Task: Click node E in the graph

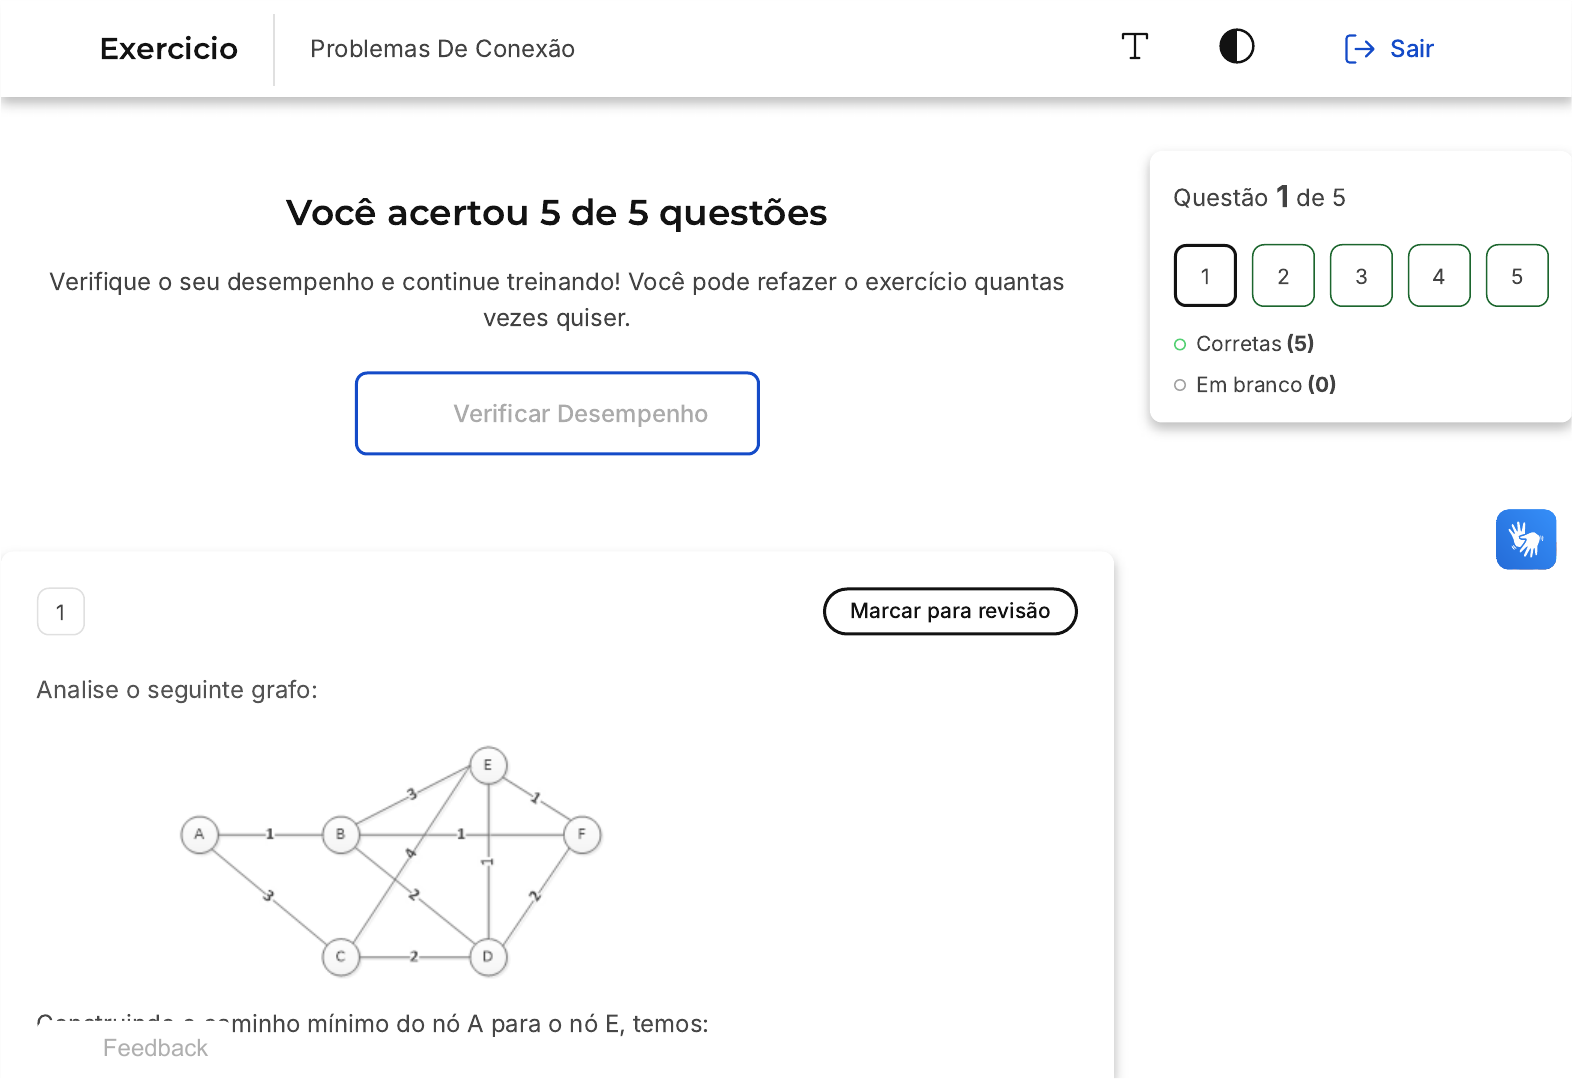Action: [488, 765]
